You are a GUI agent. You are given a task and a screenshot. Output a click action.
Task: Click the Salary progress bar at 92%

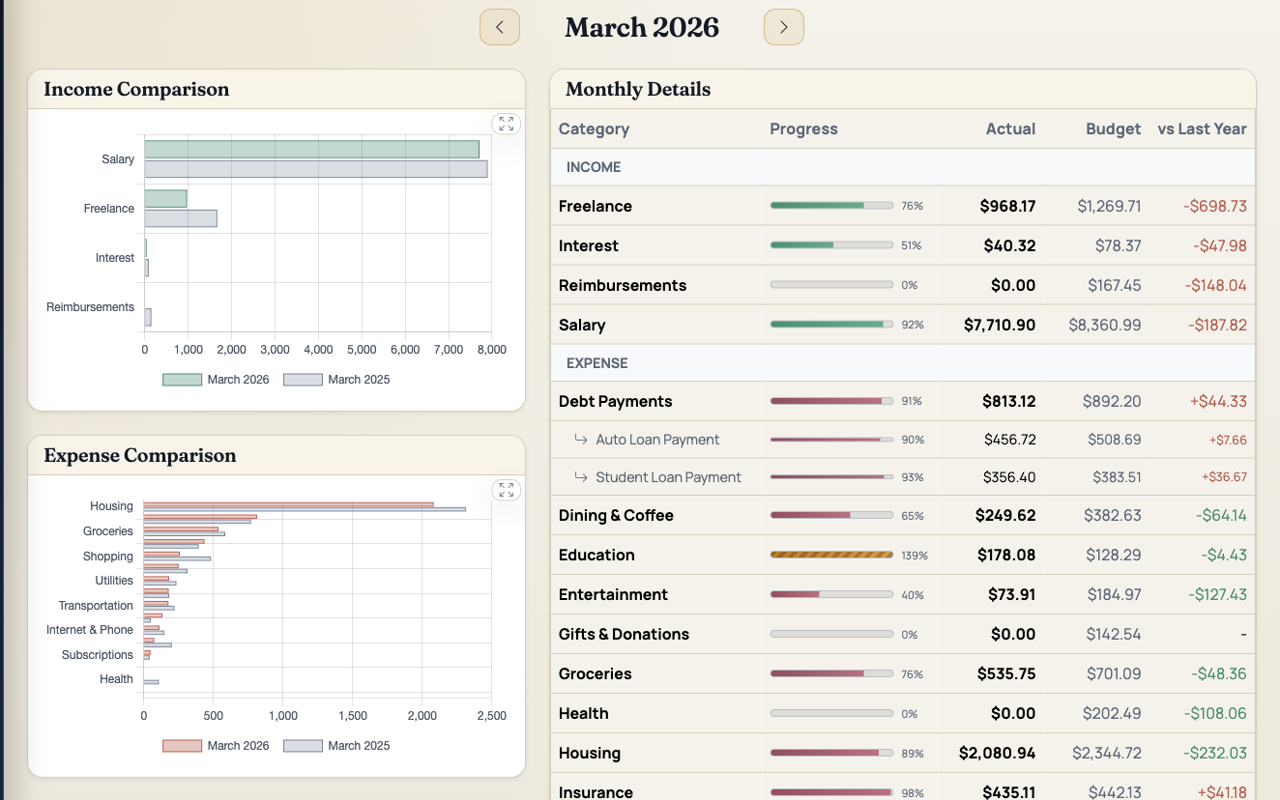pos(831,325)
